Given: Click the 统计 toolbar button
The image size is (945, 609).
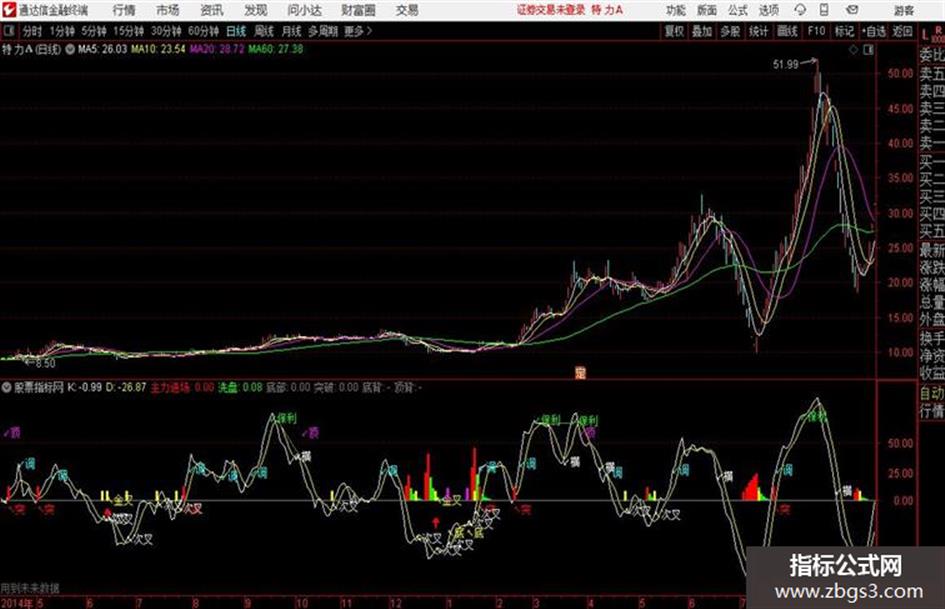Looking at the screenshot, I should pyautogui.click(x=758, y=31).
